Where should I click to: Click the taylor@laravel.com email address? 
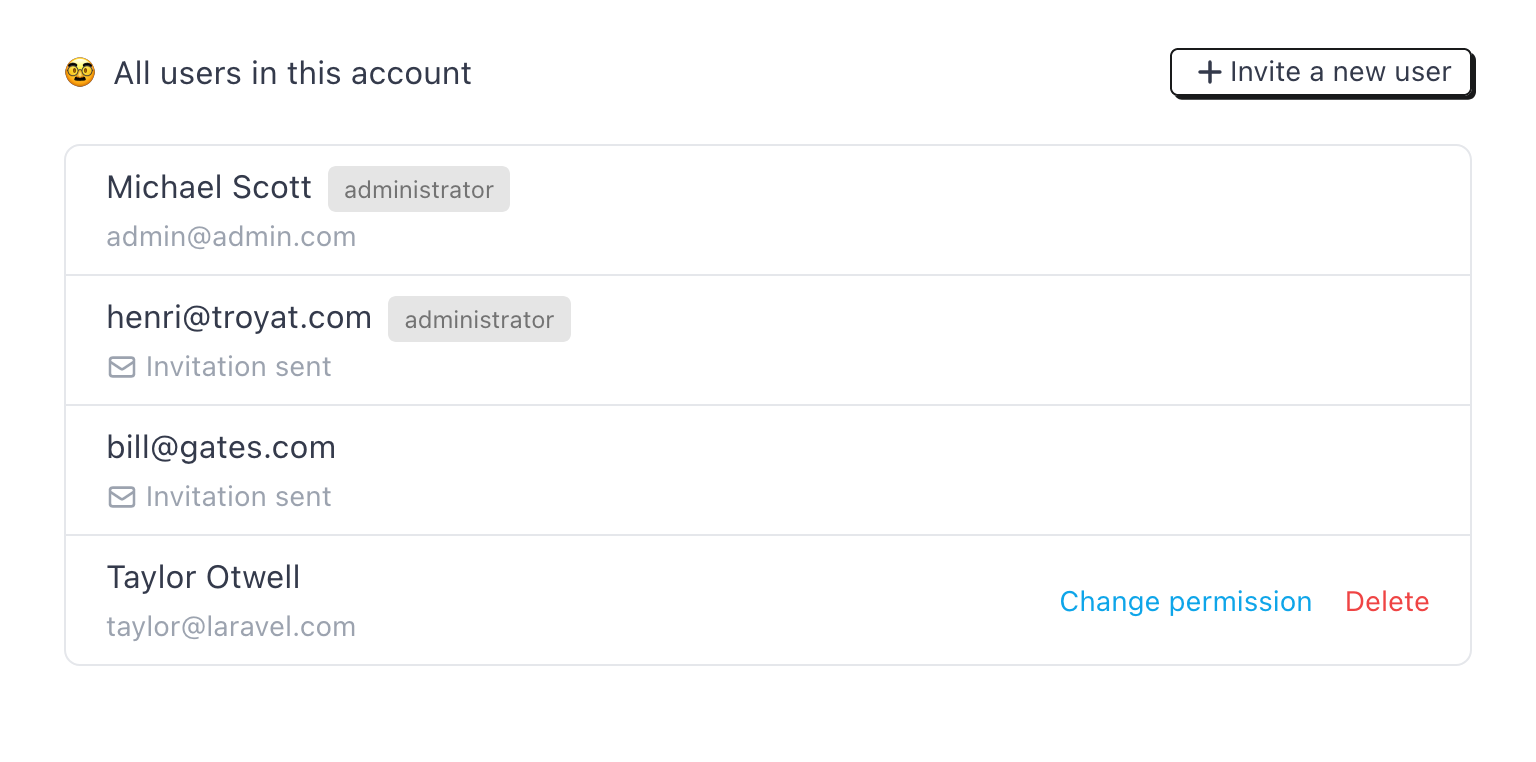tap(231, 627)
